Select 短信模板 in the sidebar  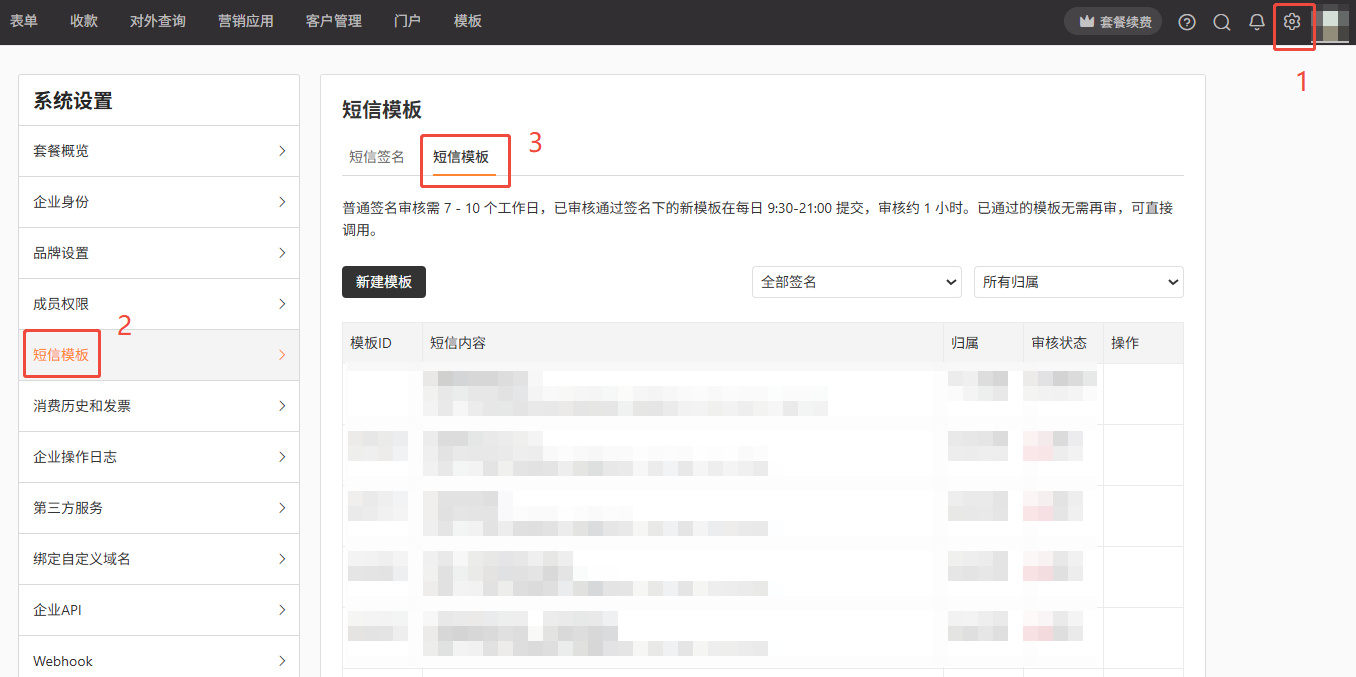159,355
